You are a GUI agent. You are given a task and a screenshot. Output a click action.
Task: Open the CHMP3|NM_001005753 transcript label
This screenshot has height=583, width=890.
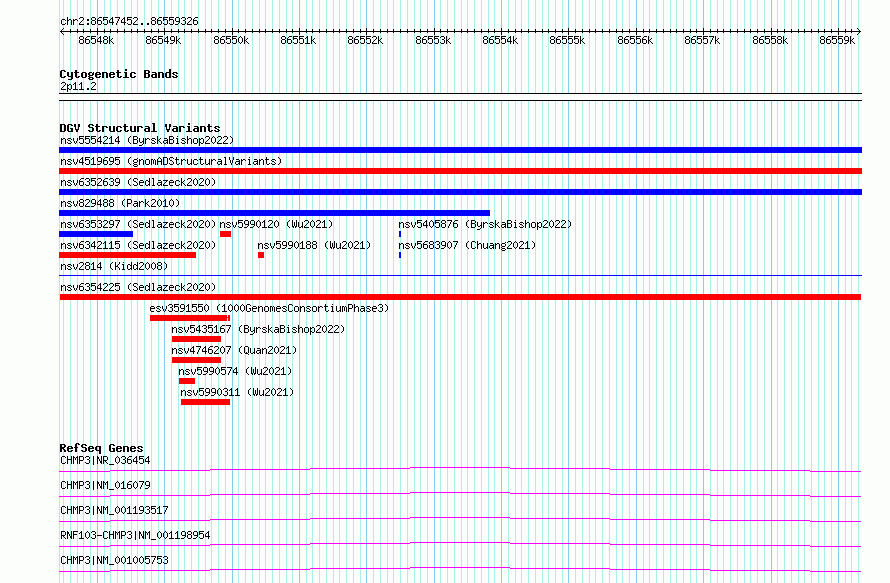(114, 560)
